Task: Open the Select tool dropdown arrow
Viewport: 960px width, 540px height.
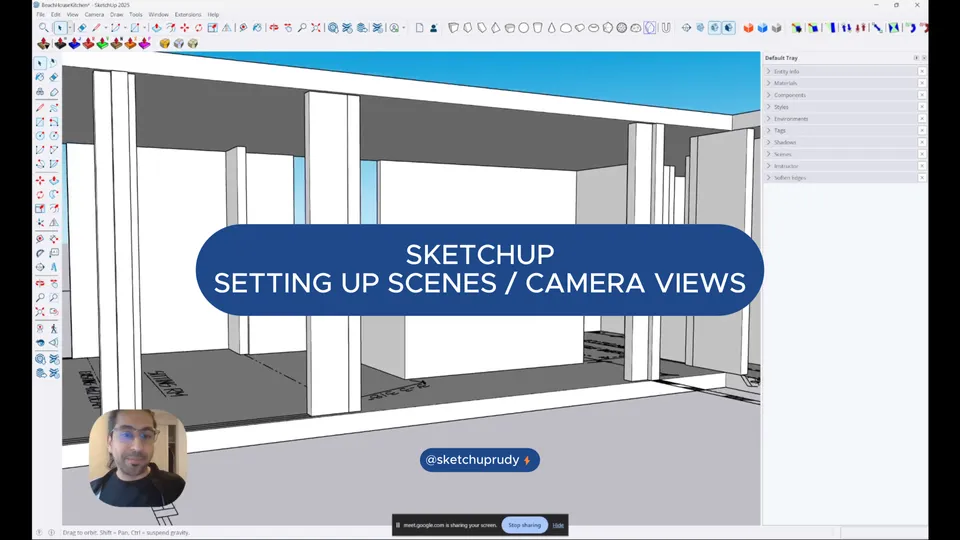Action: click(70, 28)
